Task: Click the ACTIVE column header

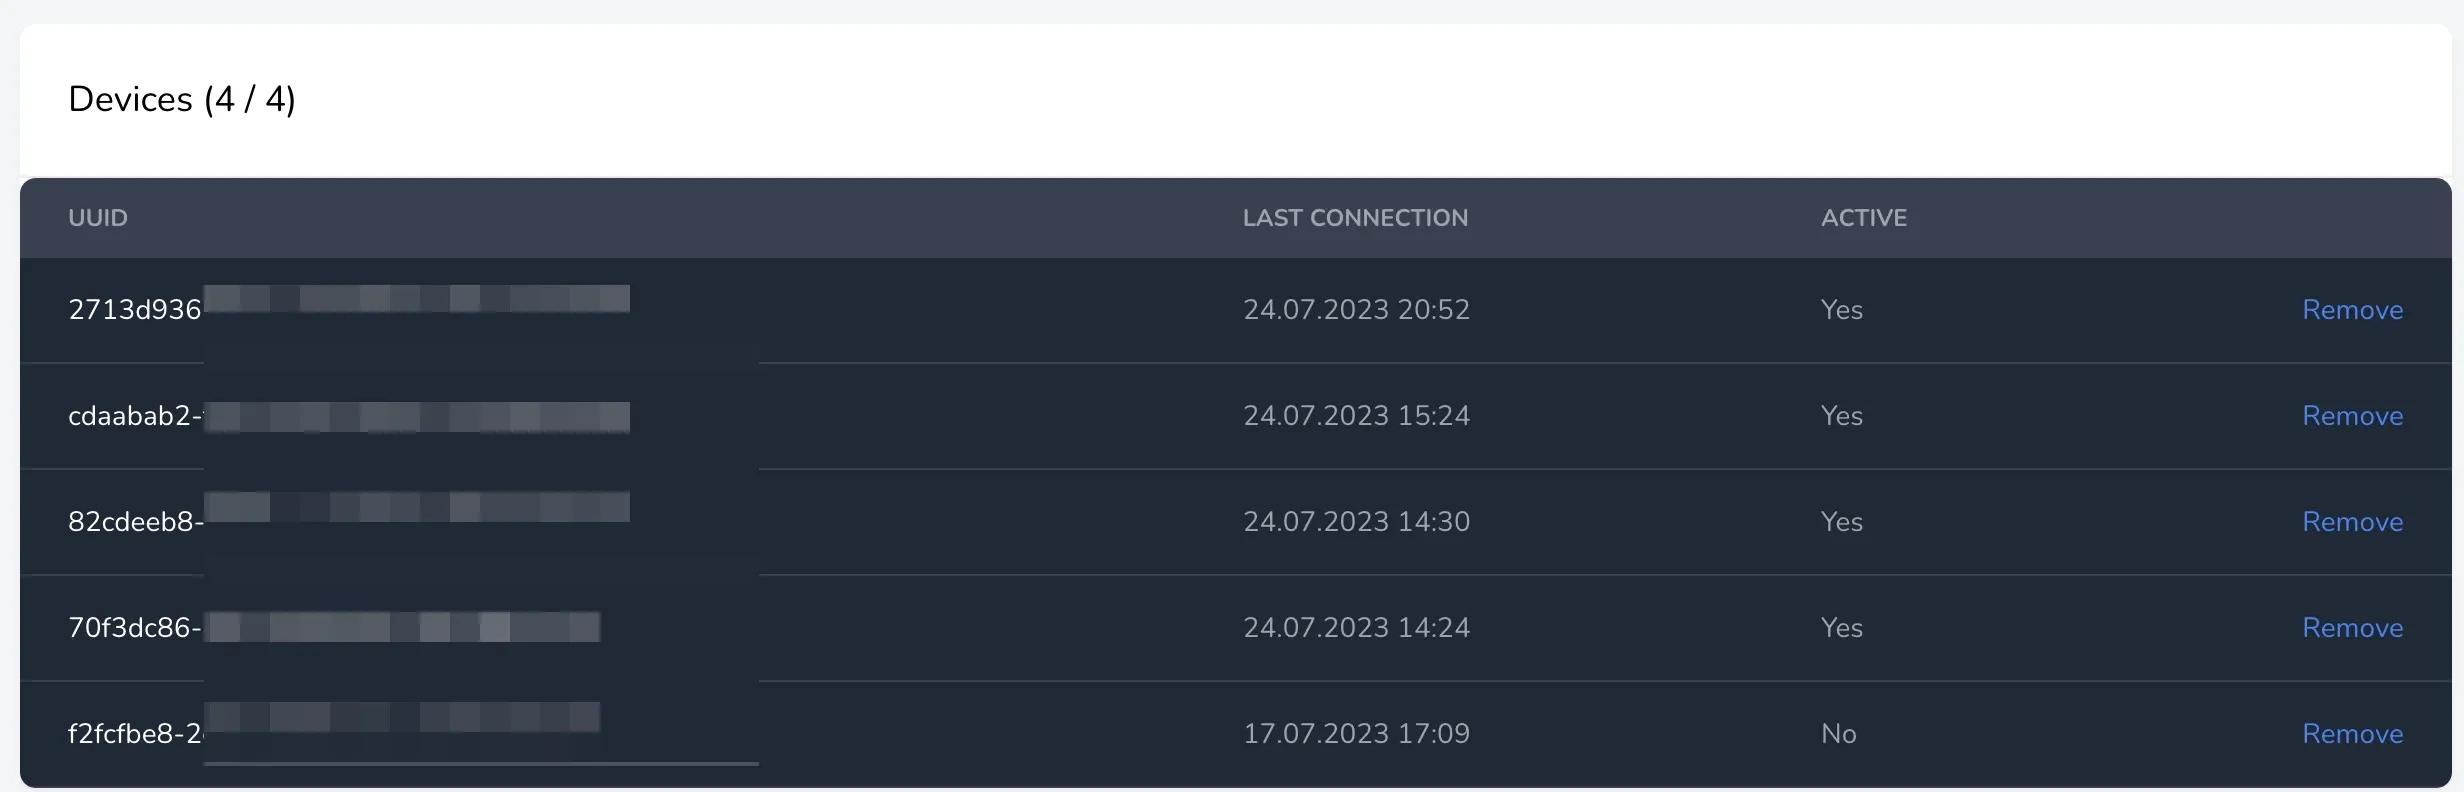Action: point(1864,218)
